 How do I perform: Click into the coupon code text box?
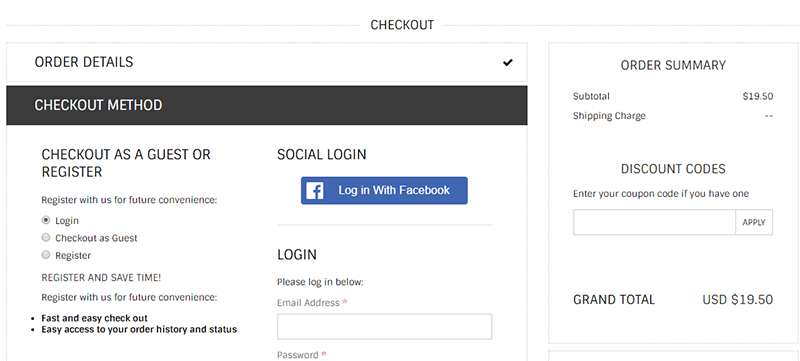(x=654, y=222)
